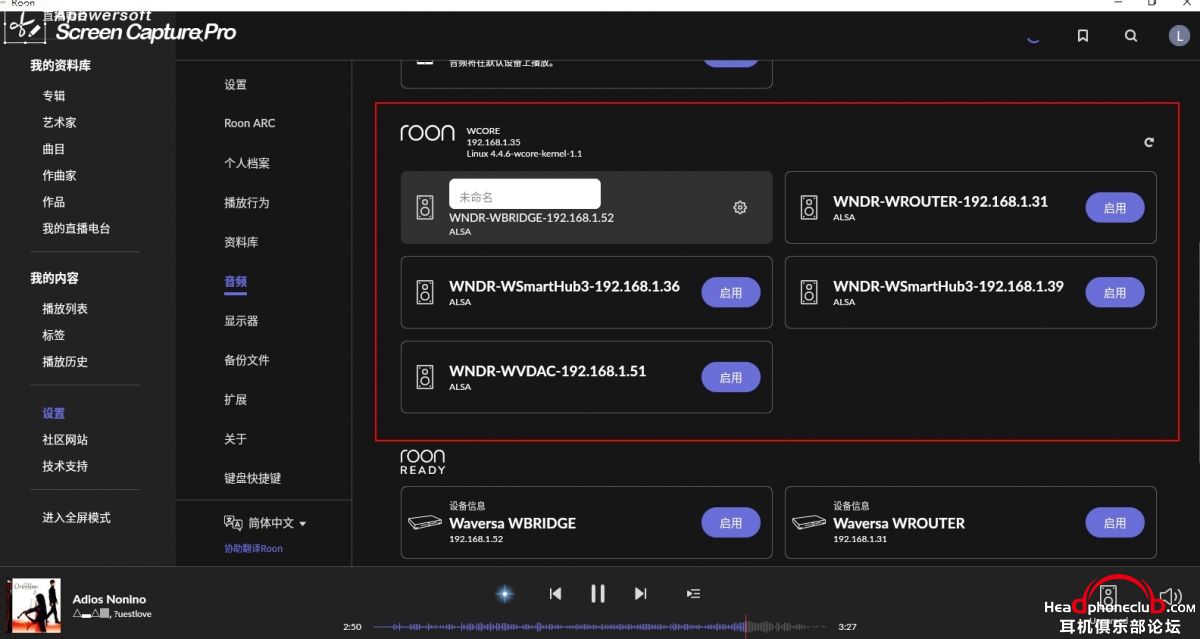Screen dimensions: 1200x639
Task: Click speaker icon of WNDR-WSmartHub3-192.168.1.39
Action: [809, 293]
